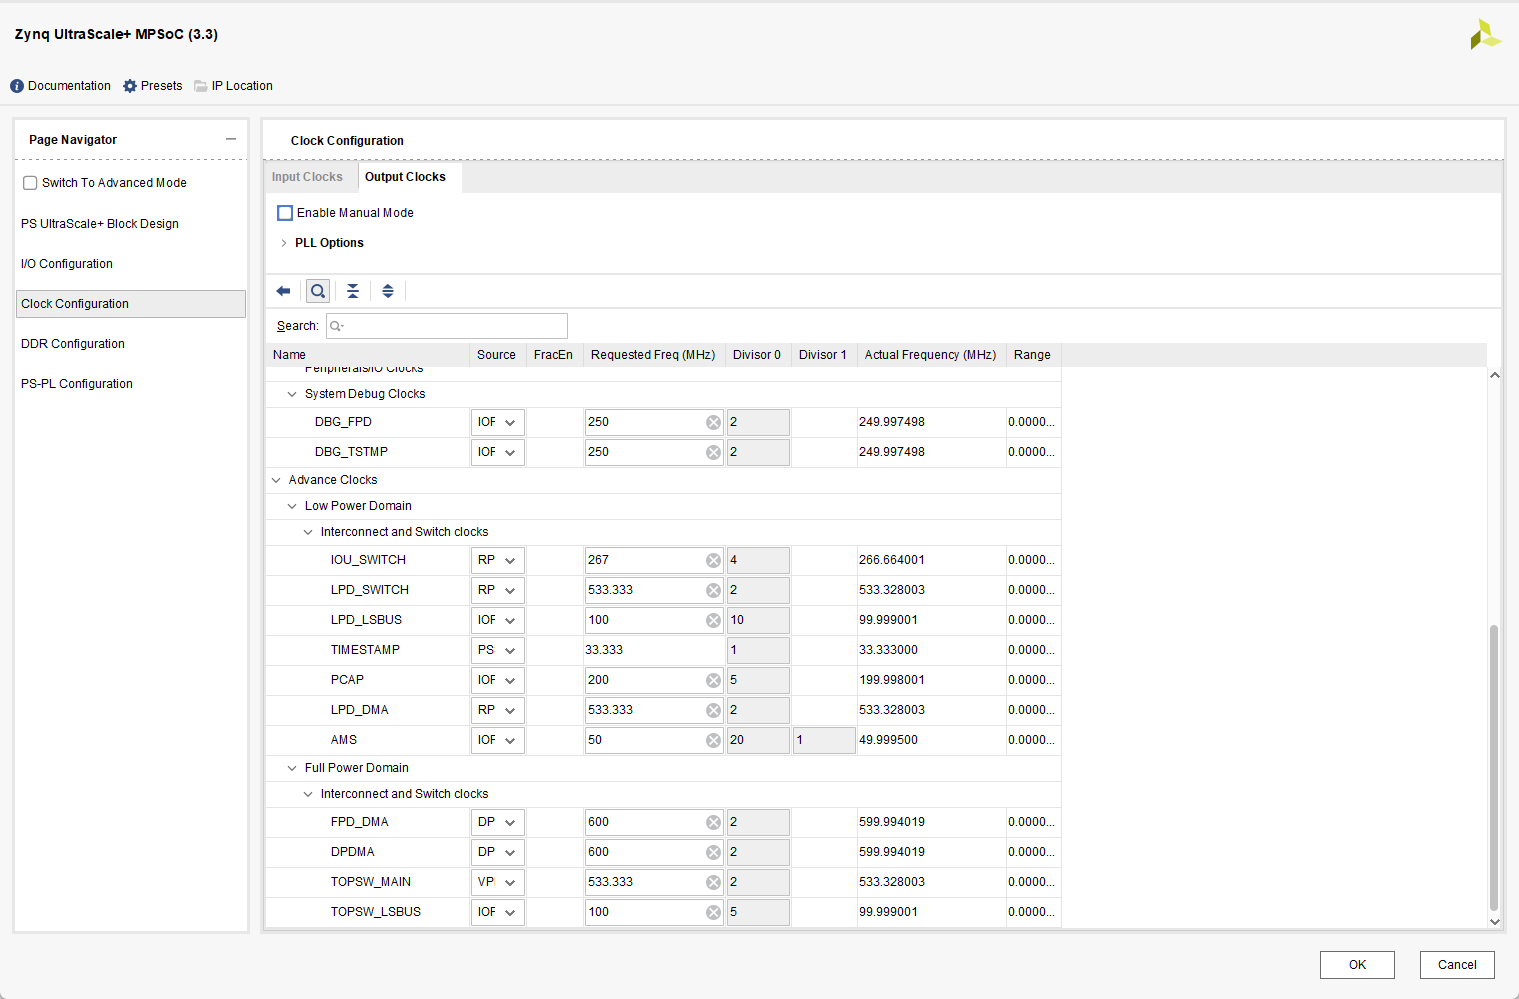
Task: Open DBG_FPD source dropdown
Action: [498, 422]
